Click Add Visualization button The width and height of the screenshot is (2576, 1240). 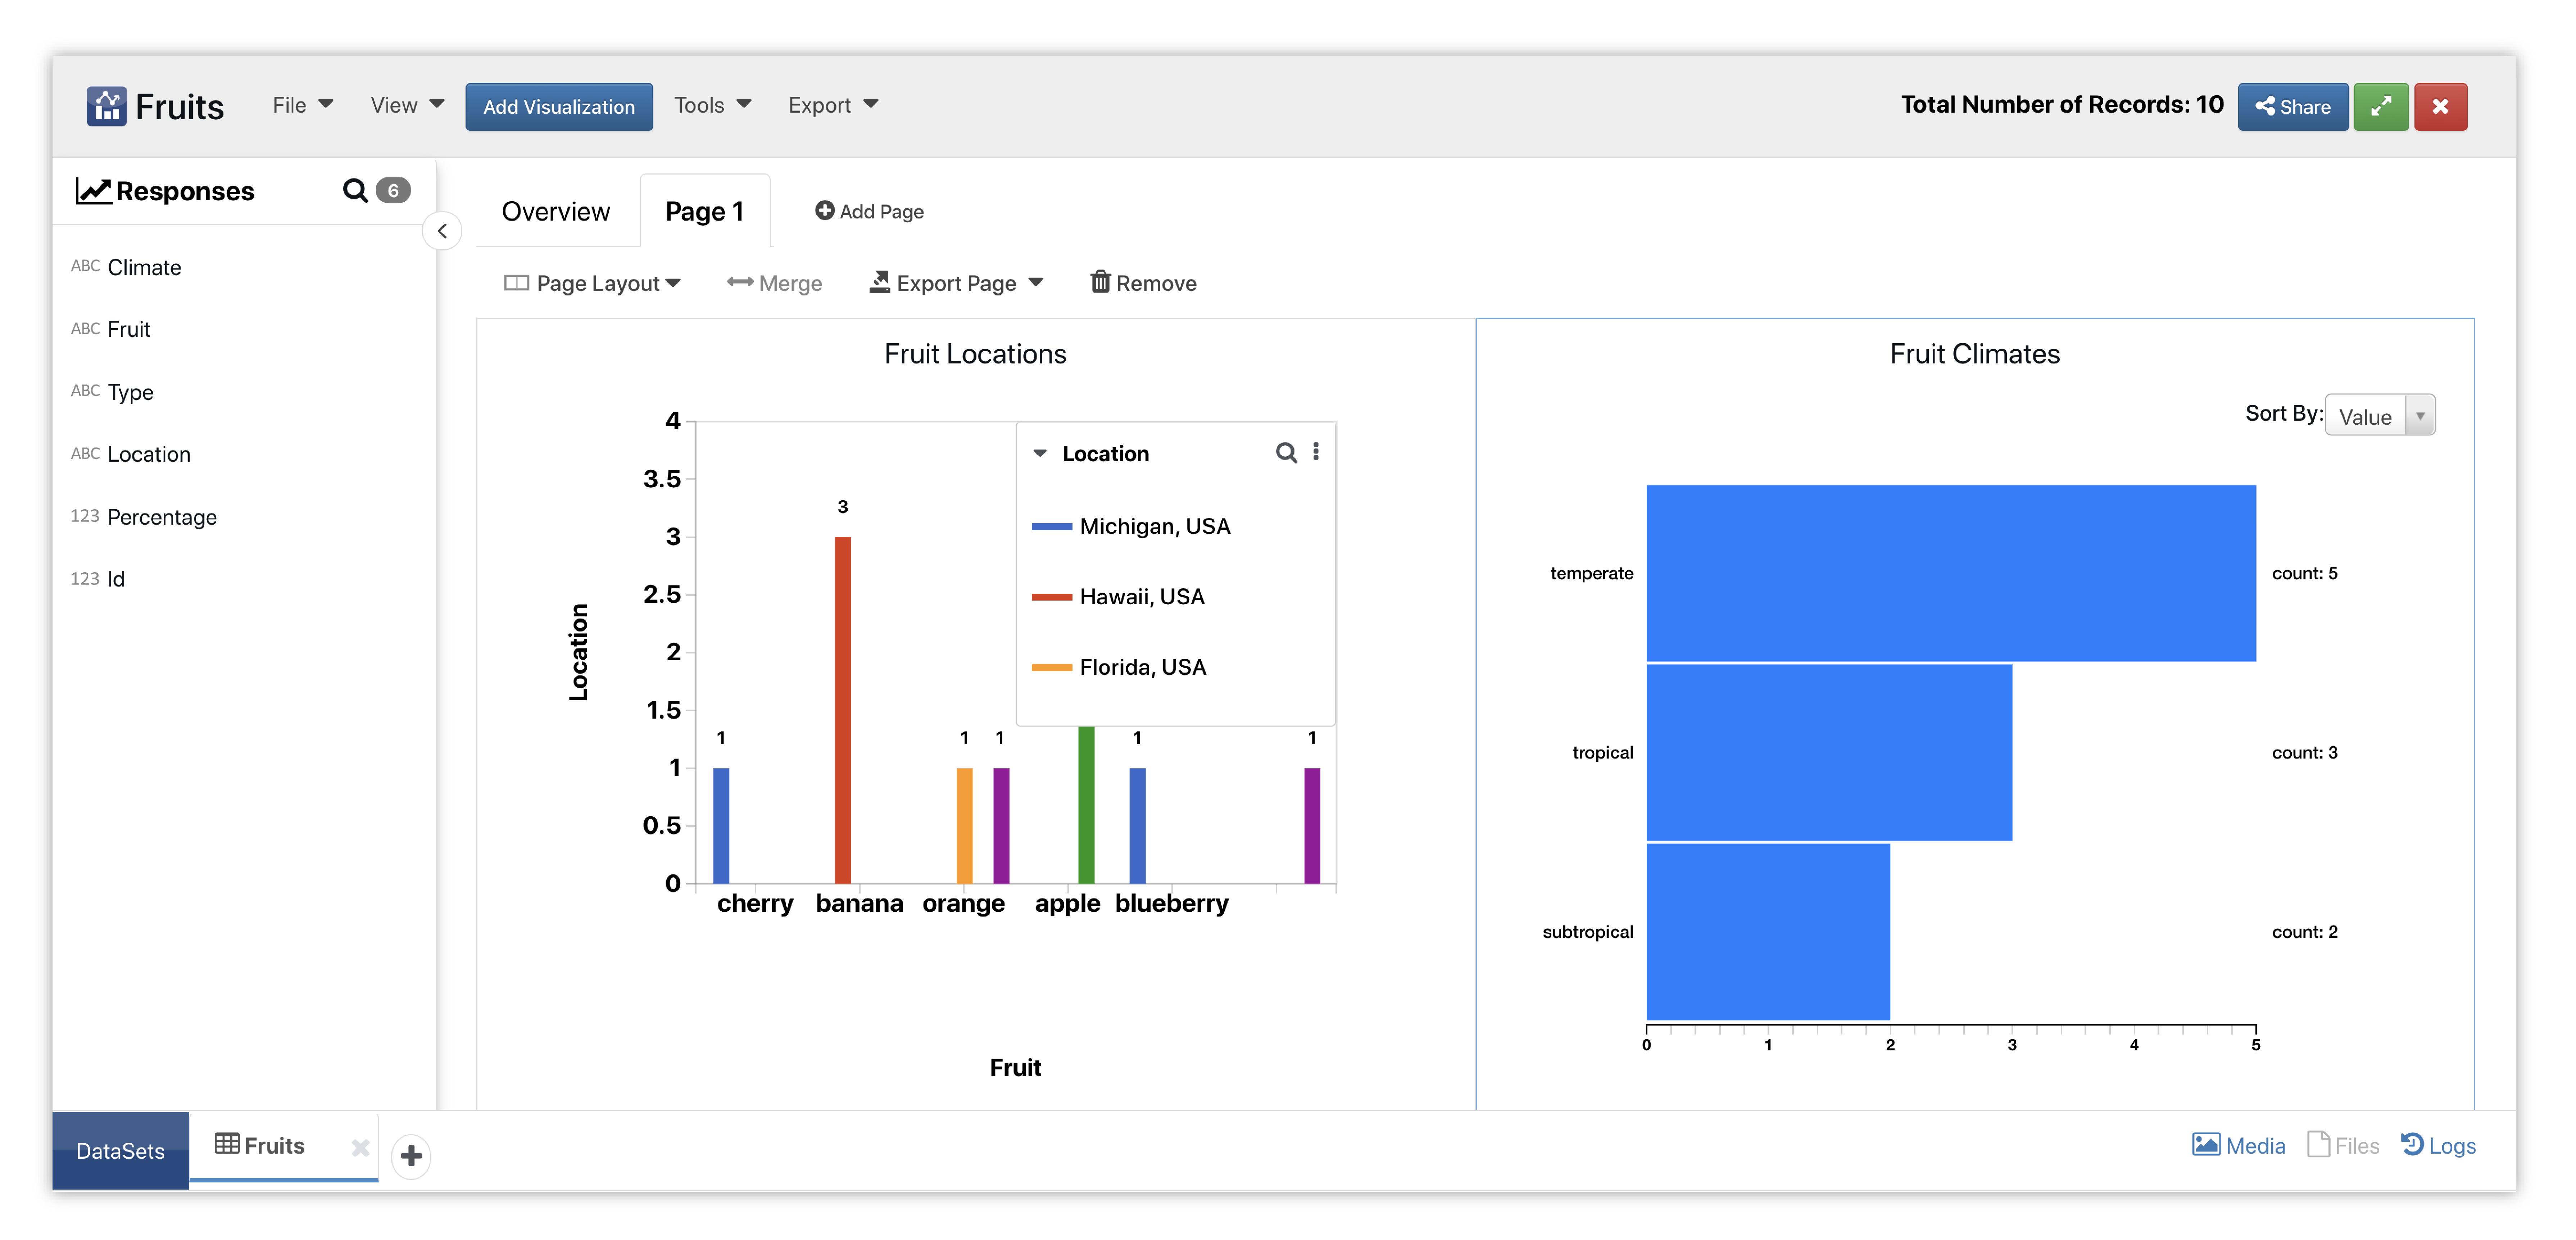tap(559, 106)
